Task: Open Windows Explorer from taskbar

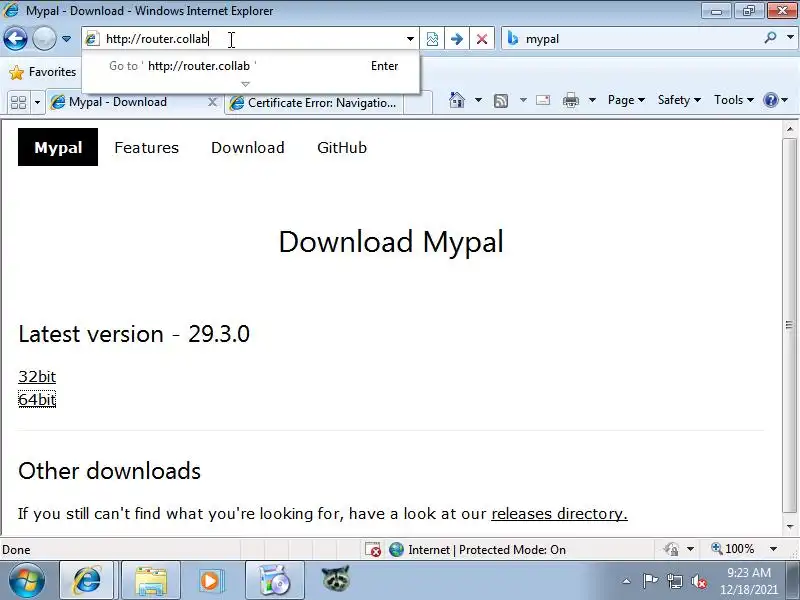Action: (151, 581)
